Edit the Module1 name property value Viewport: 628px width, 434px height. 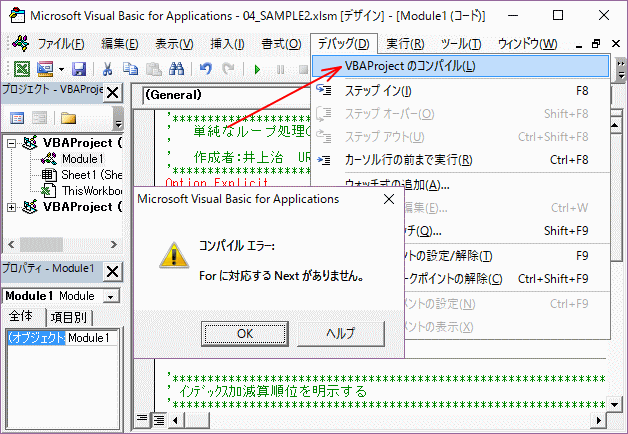92,338
